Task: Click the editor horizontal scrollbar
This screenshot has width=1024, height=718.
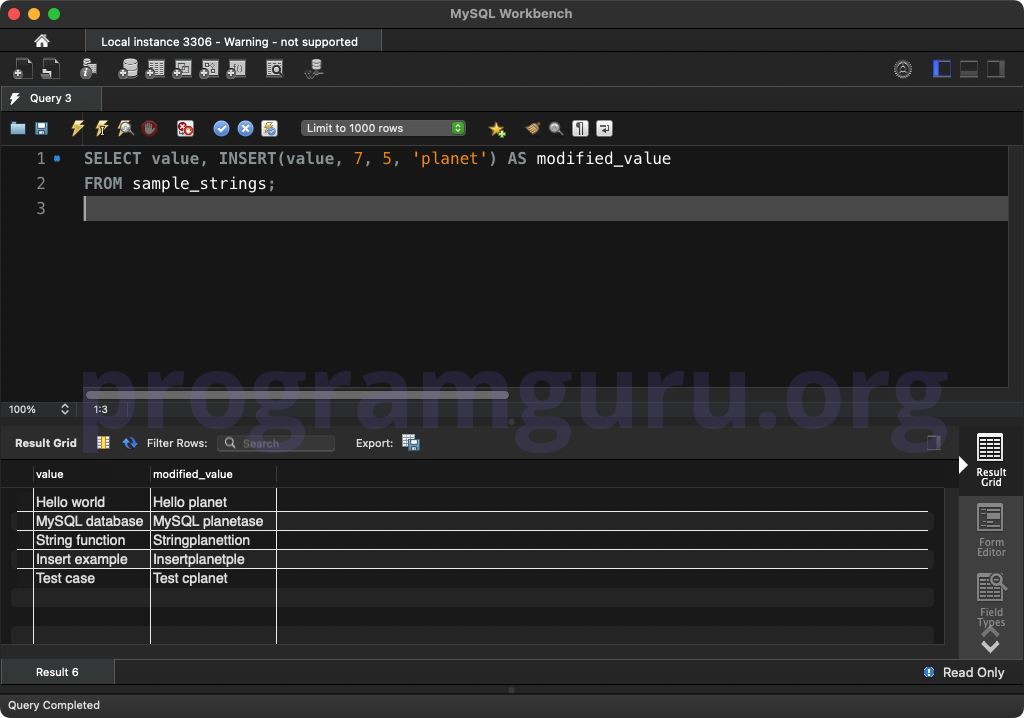Action: [x=297, y=395]
